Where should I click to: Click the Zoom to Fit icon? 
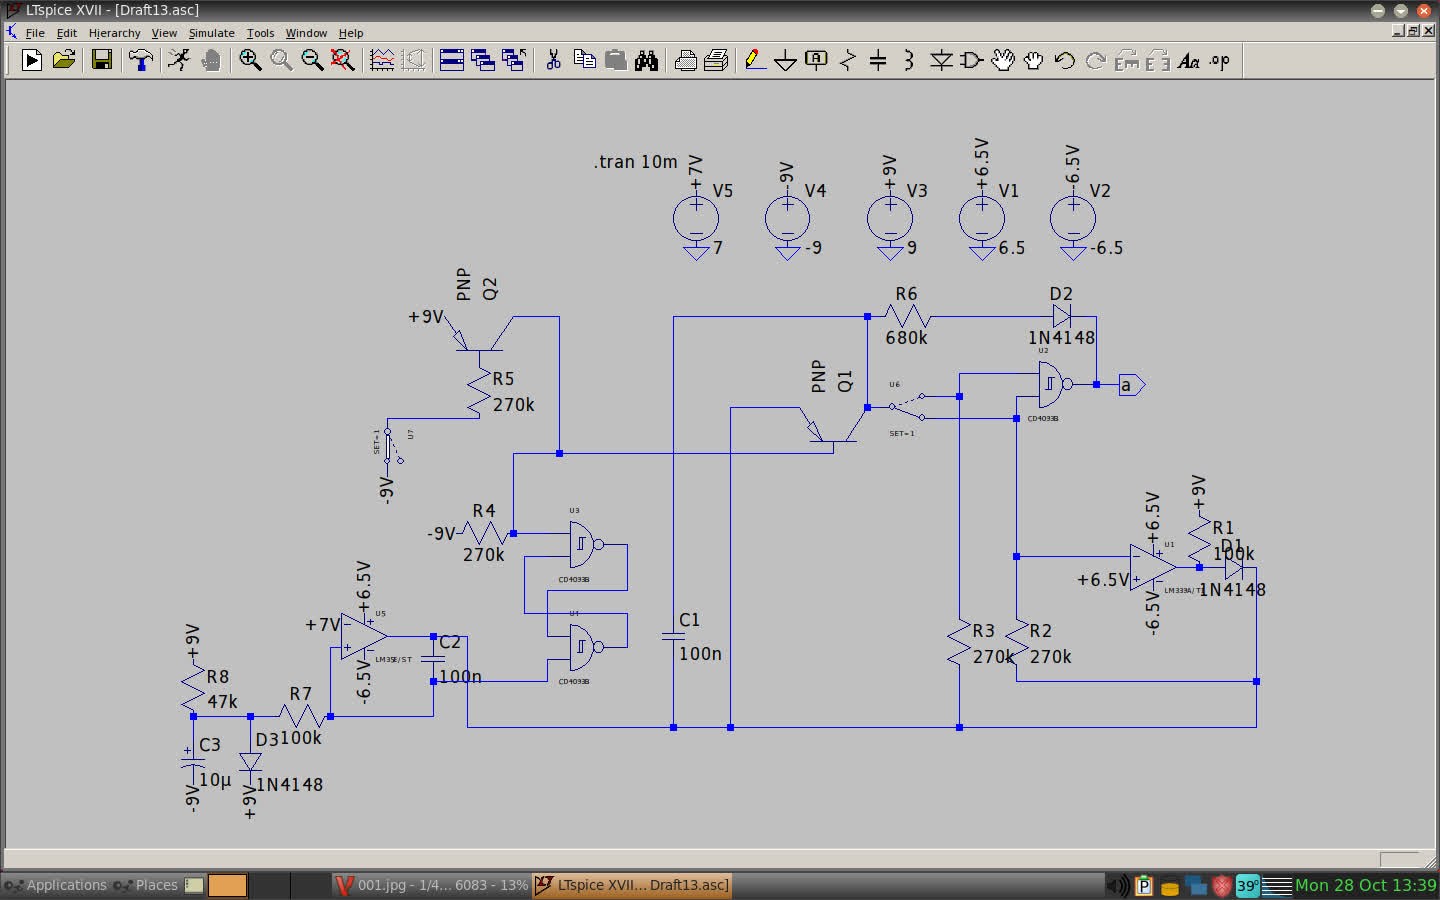pos(343,61)
